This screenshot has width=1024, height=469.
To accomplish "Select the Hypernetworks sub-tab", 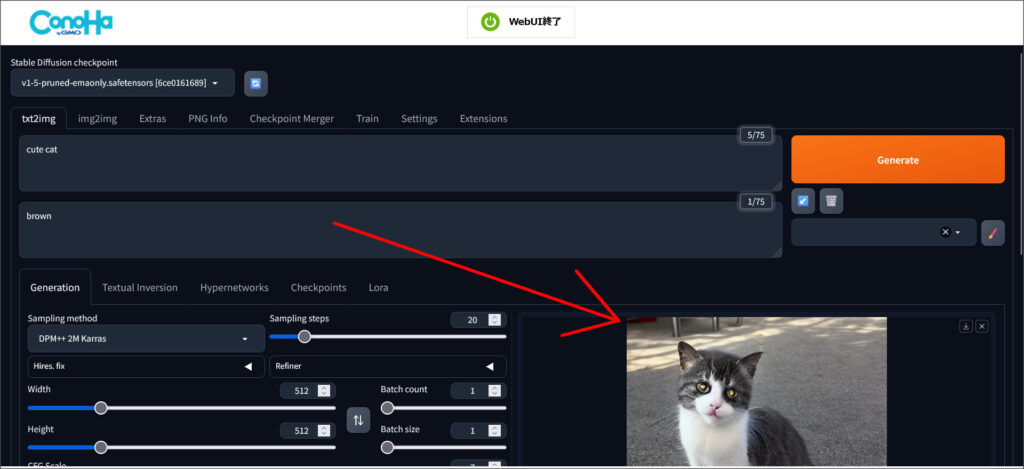I will coord(234,287).
